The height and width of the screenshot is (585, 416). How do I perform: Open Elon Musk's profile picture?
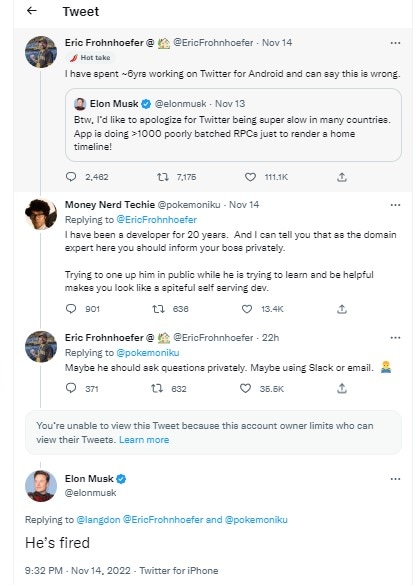pyautogui.click(x=41, y=486)
